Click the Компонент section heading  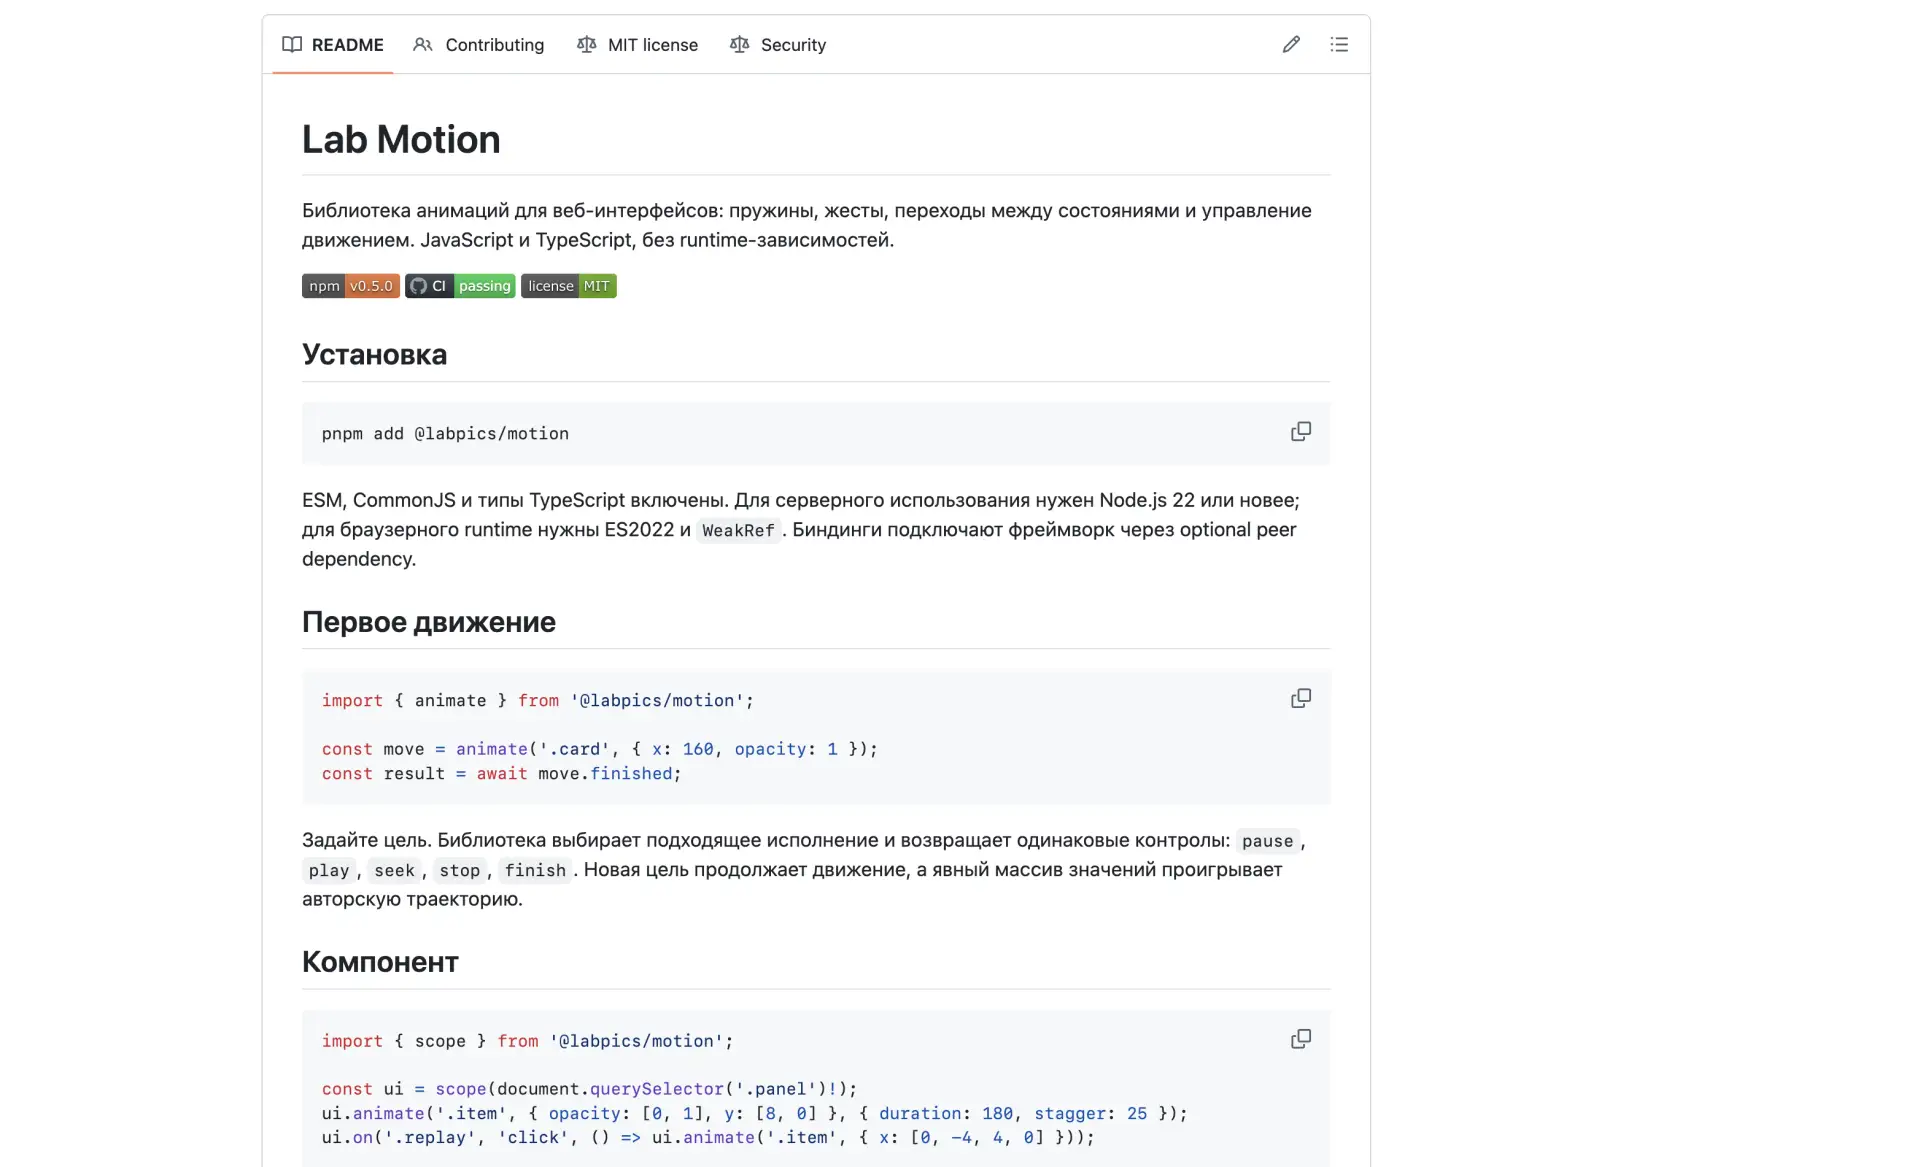[380, 962]
